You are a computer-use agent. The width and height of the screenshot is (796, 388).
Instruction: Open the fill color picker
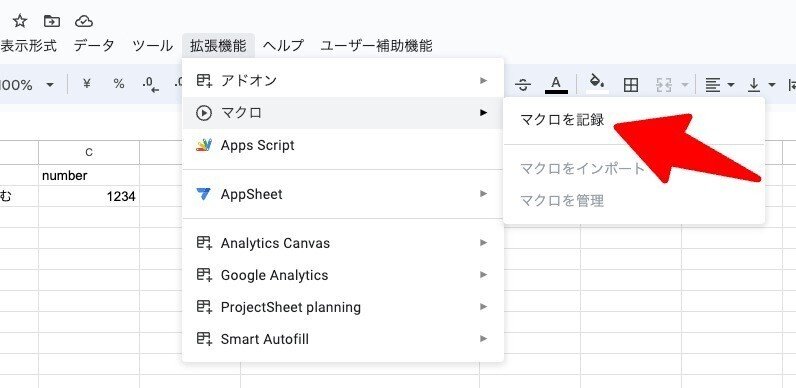(597, 83)
